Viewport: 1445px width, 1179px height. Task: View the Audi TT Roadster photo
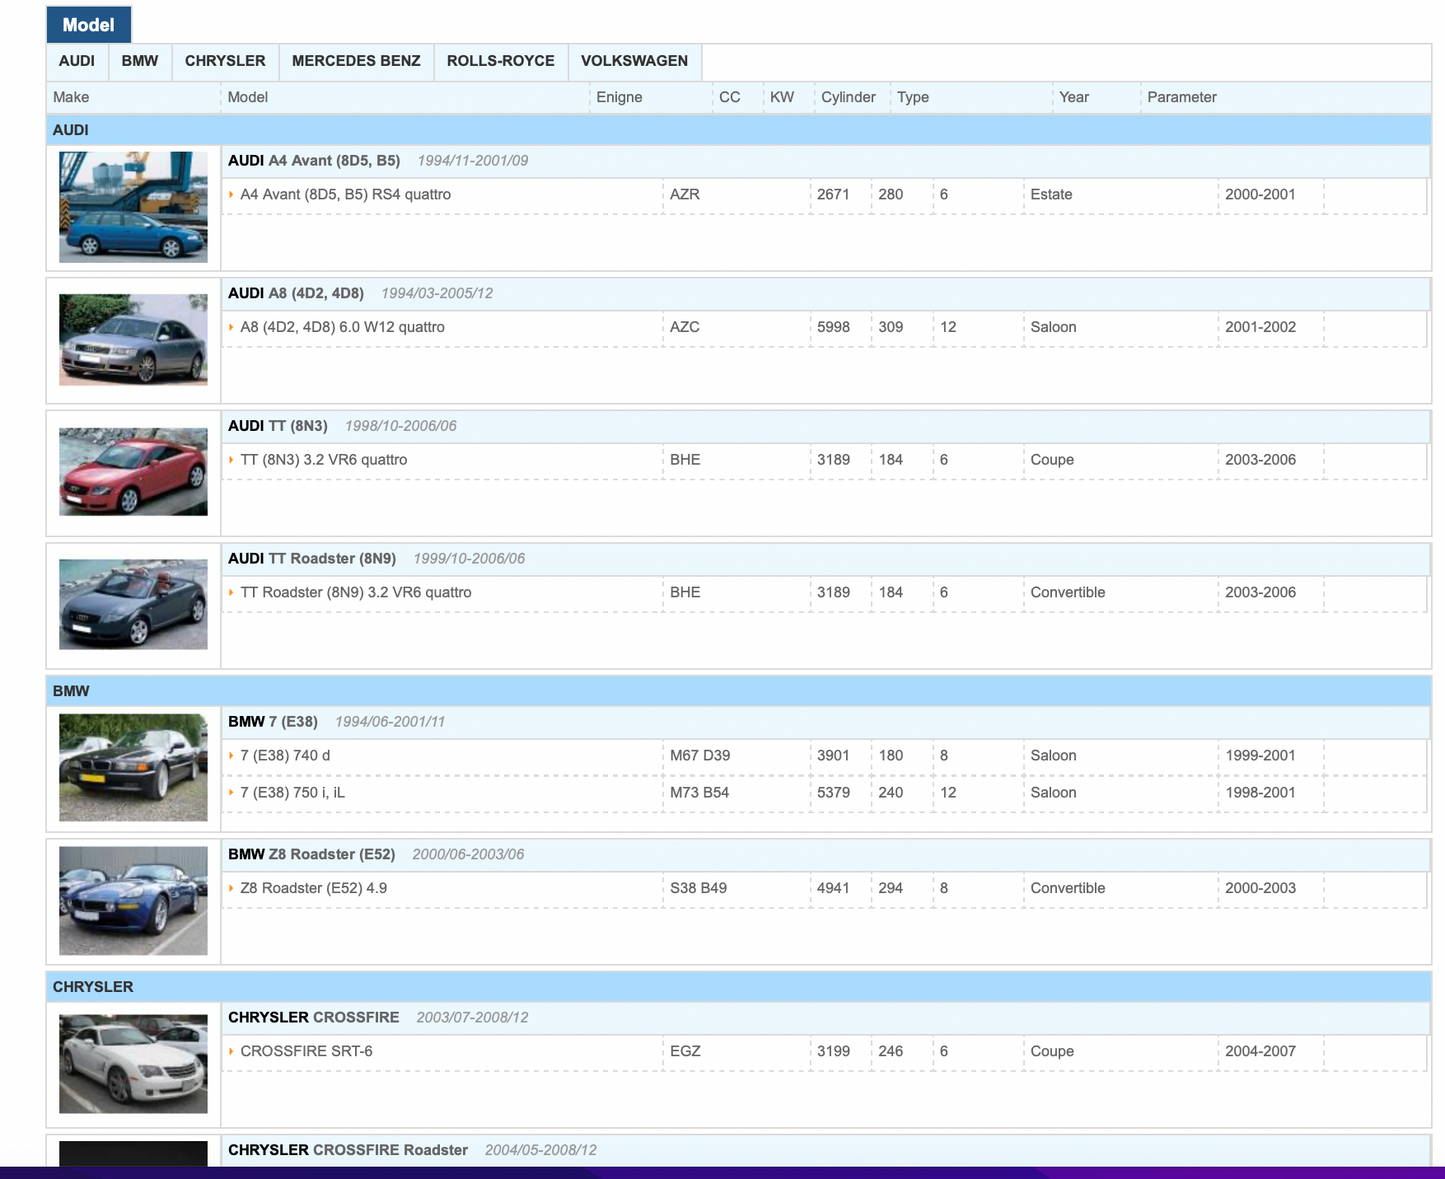133,605
